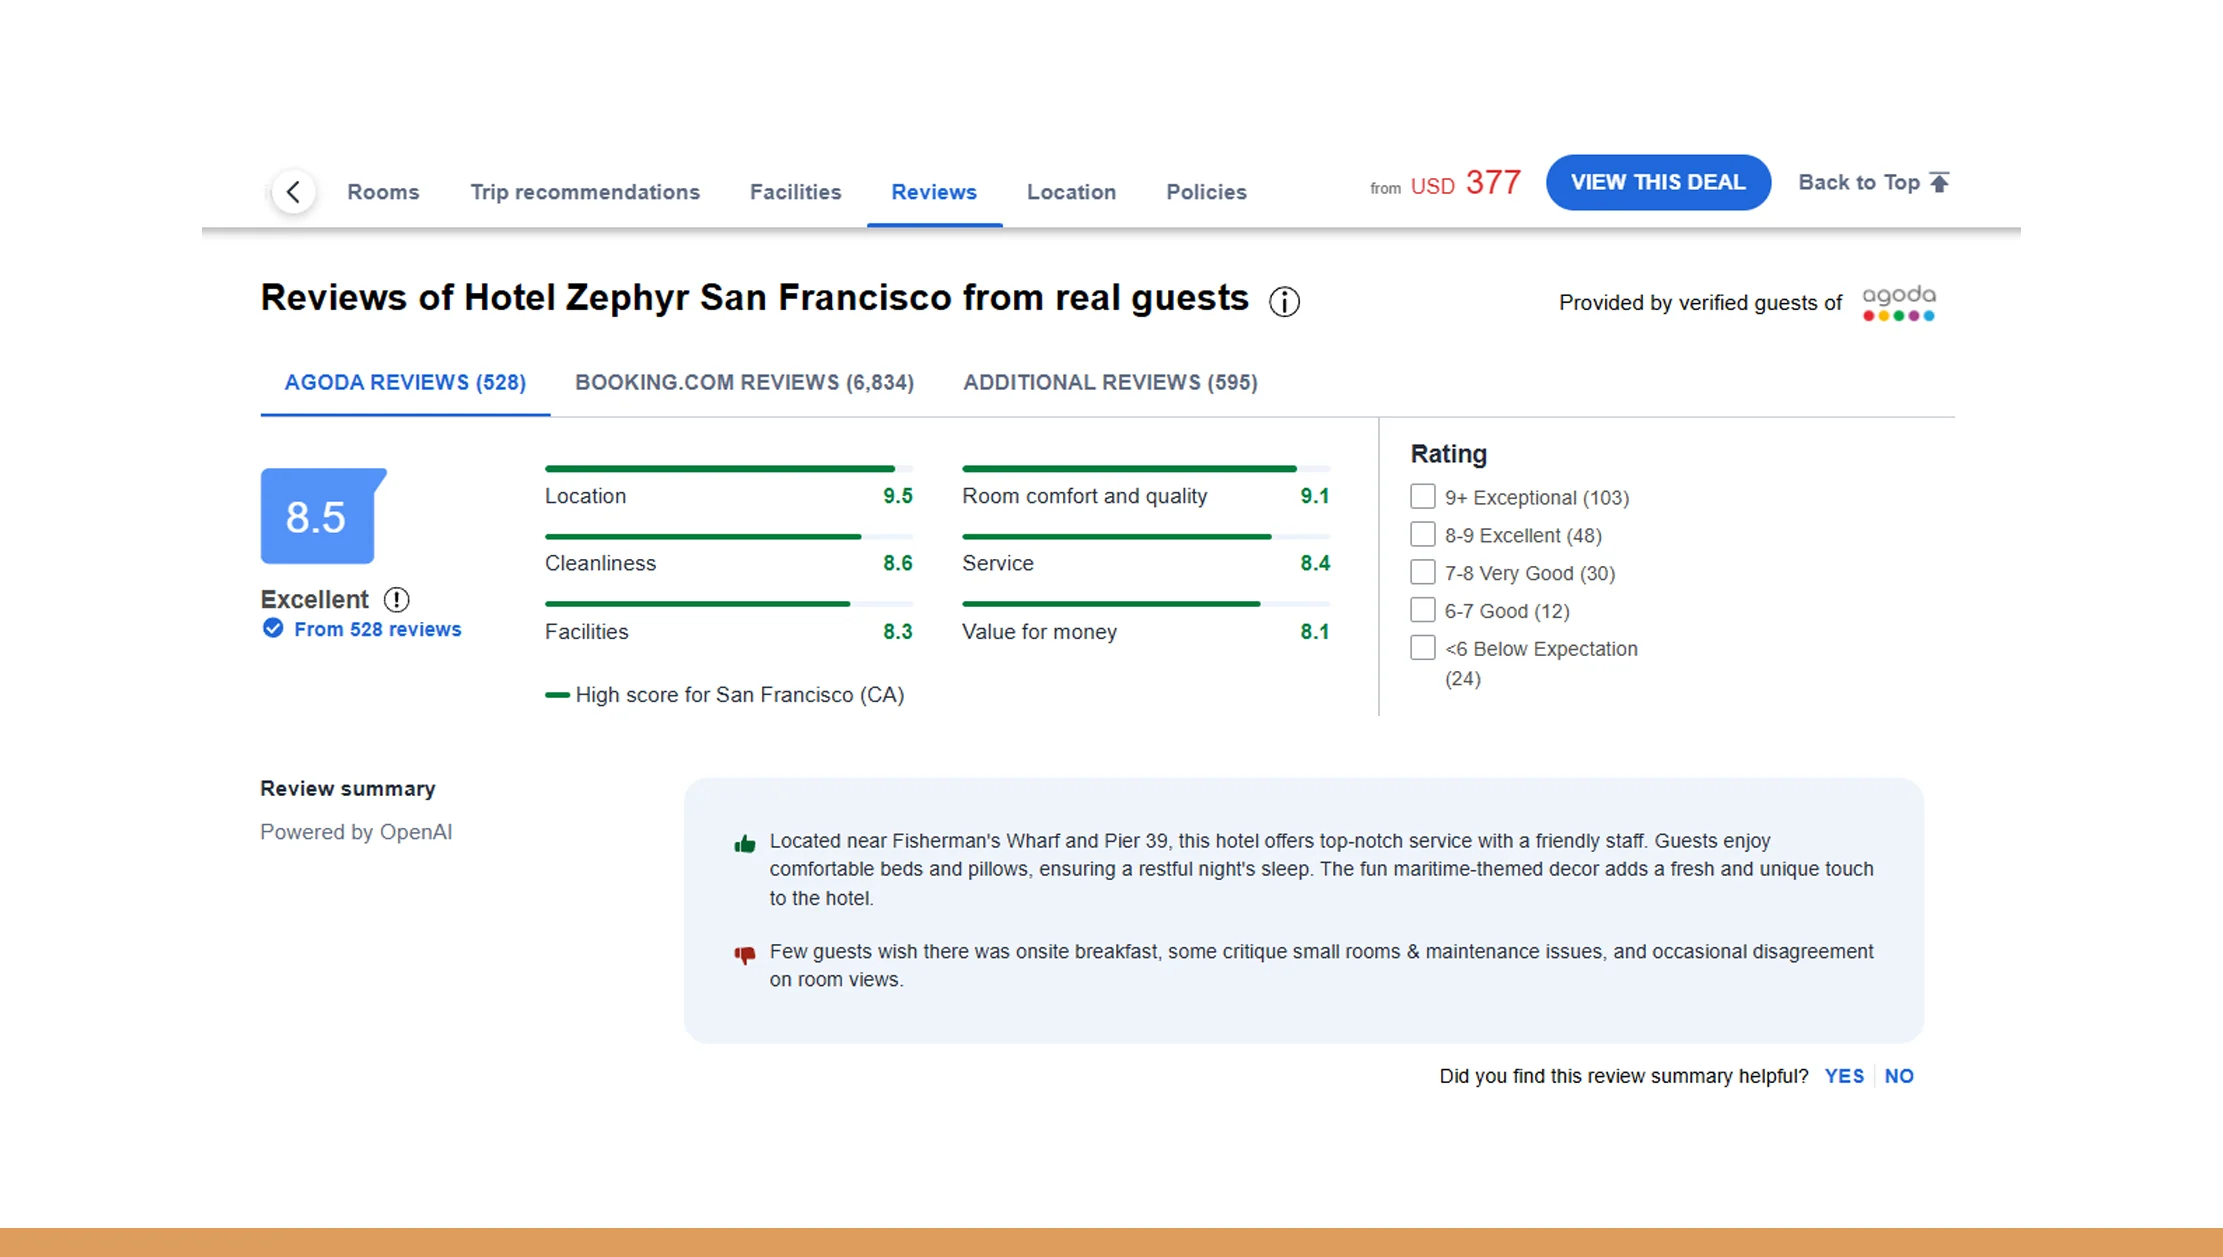Image resolution: width=2223 pixels, height=1257 pixels.
Task: Click the Back to Top arrow icon
Action: point(1939,181)
